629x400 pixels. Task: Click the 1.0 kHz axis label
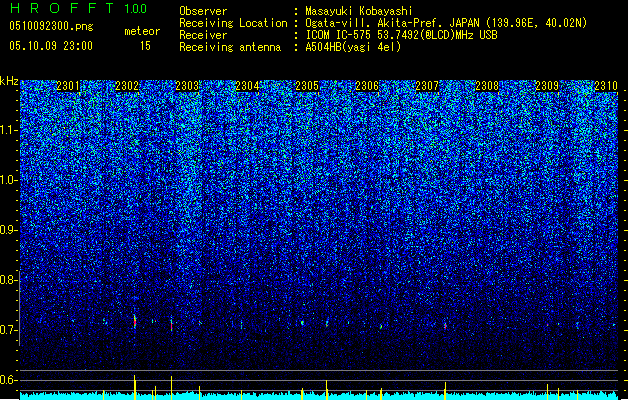[9, 180]
